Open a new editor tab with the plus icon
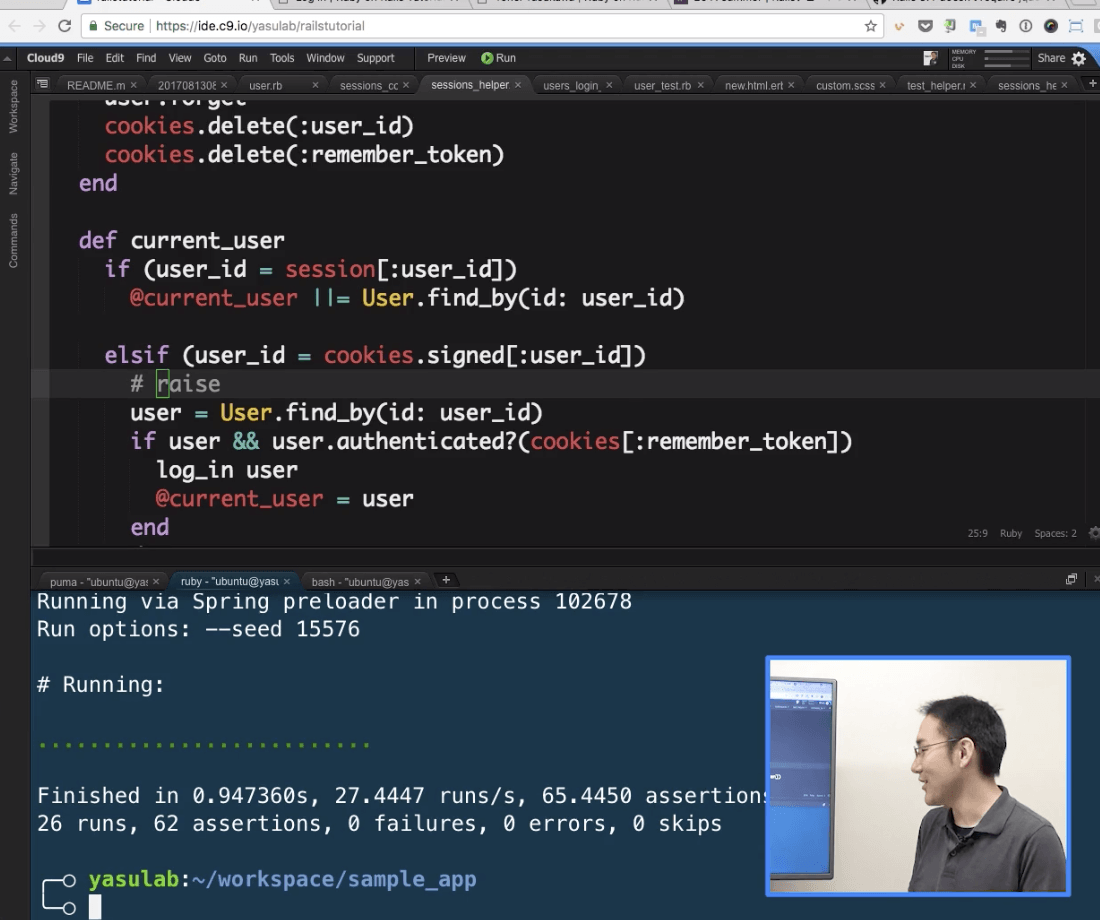The image size is (1100, 920). (x=1092, y=84)
